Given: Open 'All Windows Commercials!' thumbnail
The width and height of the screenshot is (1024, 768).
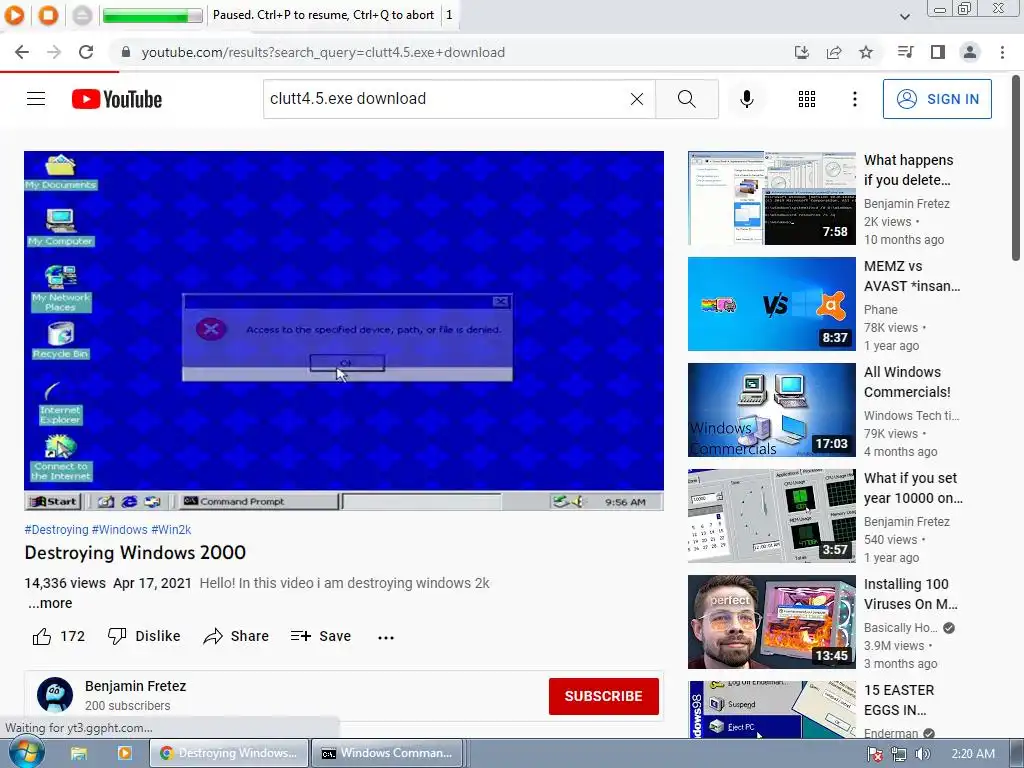Looking at the screenshot, I should click(771, 409).
